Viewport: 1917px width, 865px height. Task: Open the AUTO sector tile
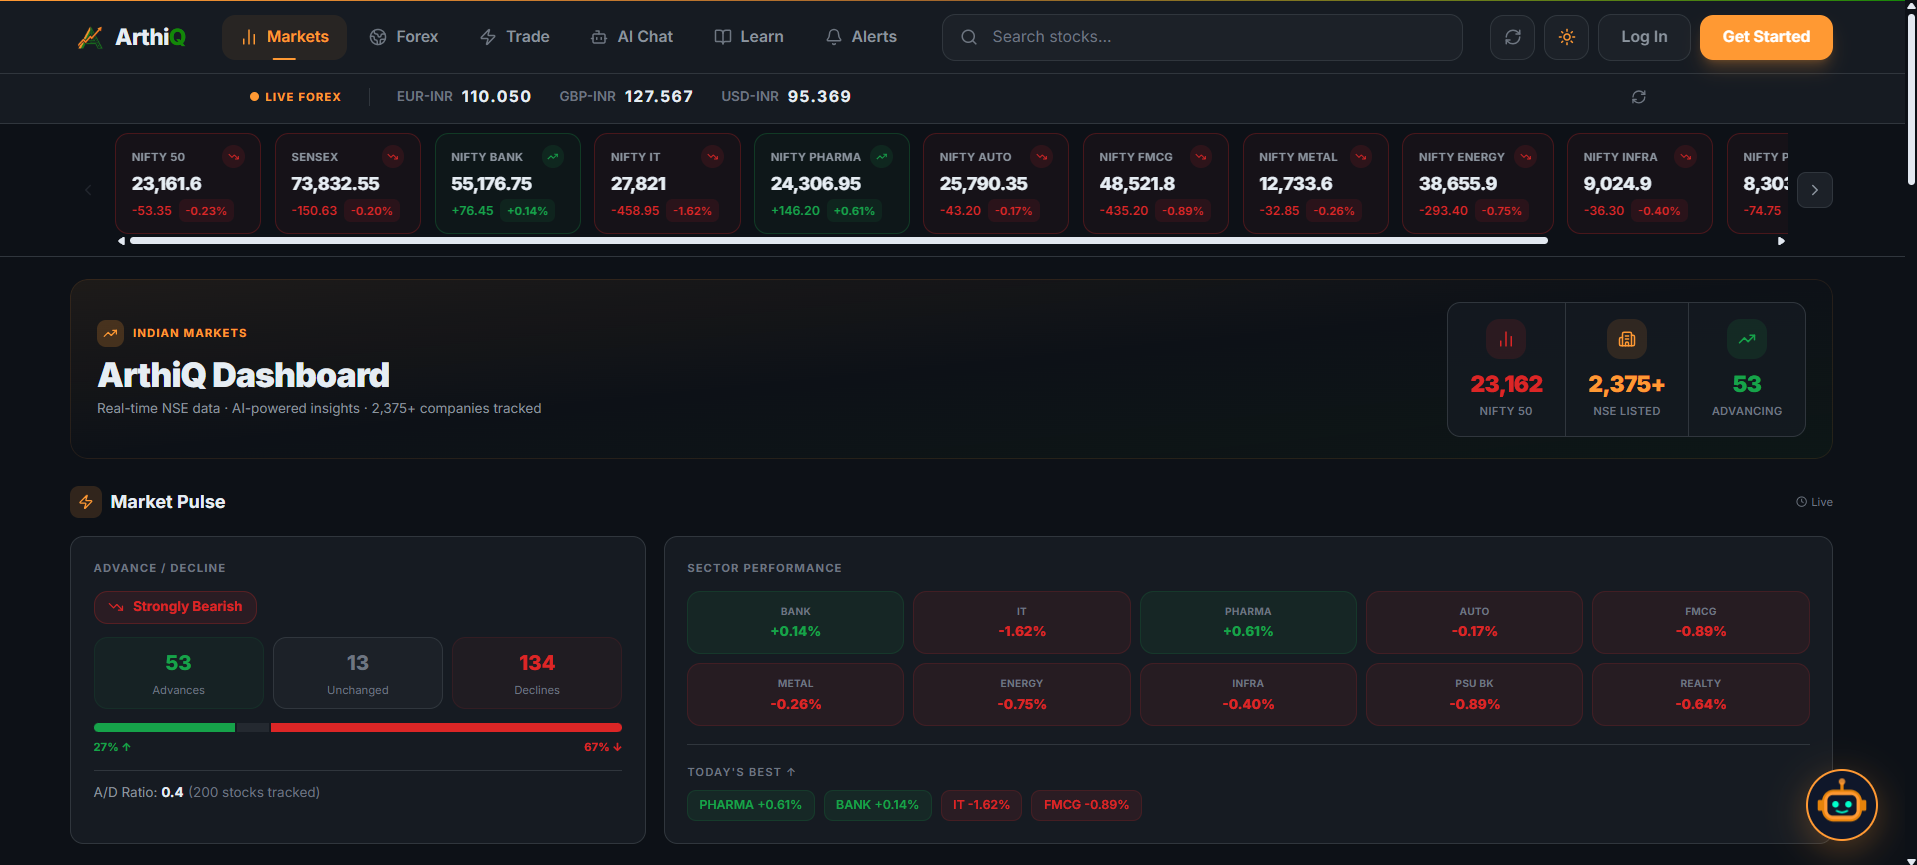click(x=1474, y=622)
